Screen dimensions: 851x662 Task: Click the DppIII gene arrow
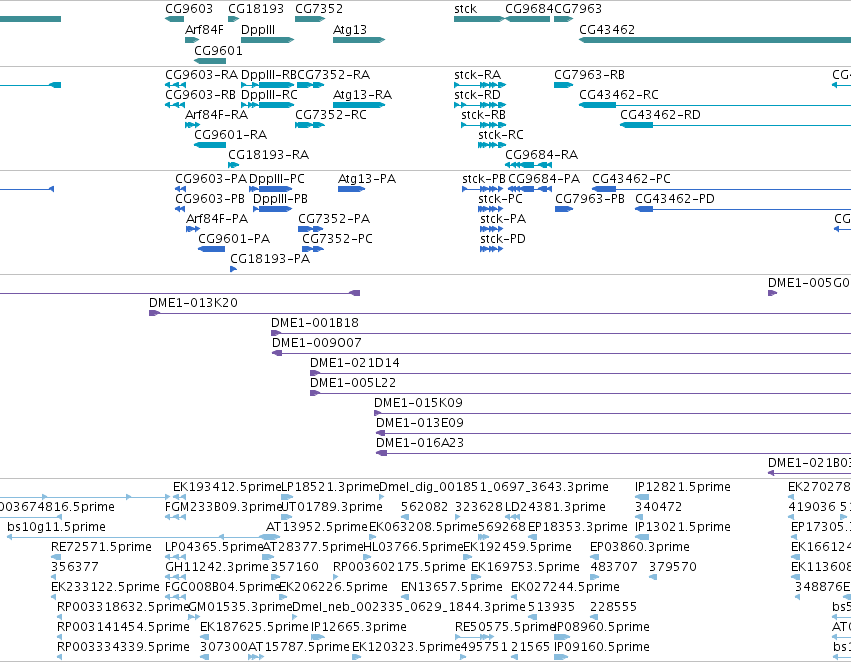tap(268, 40)
